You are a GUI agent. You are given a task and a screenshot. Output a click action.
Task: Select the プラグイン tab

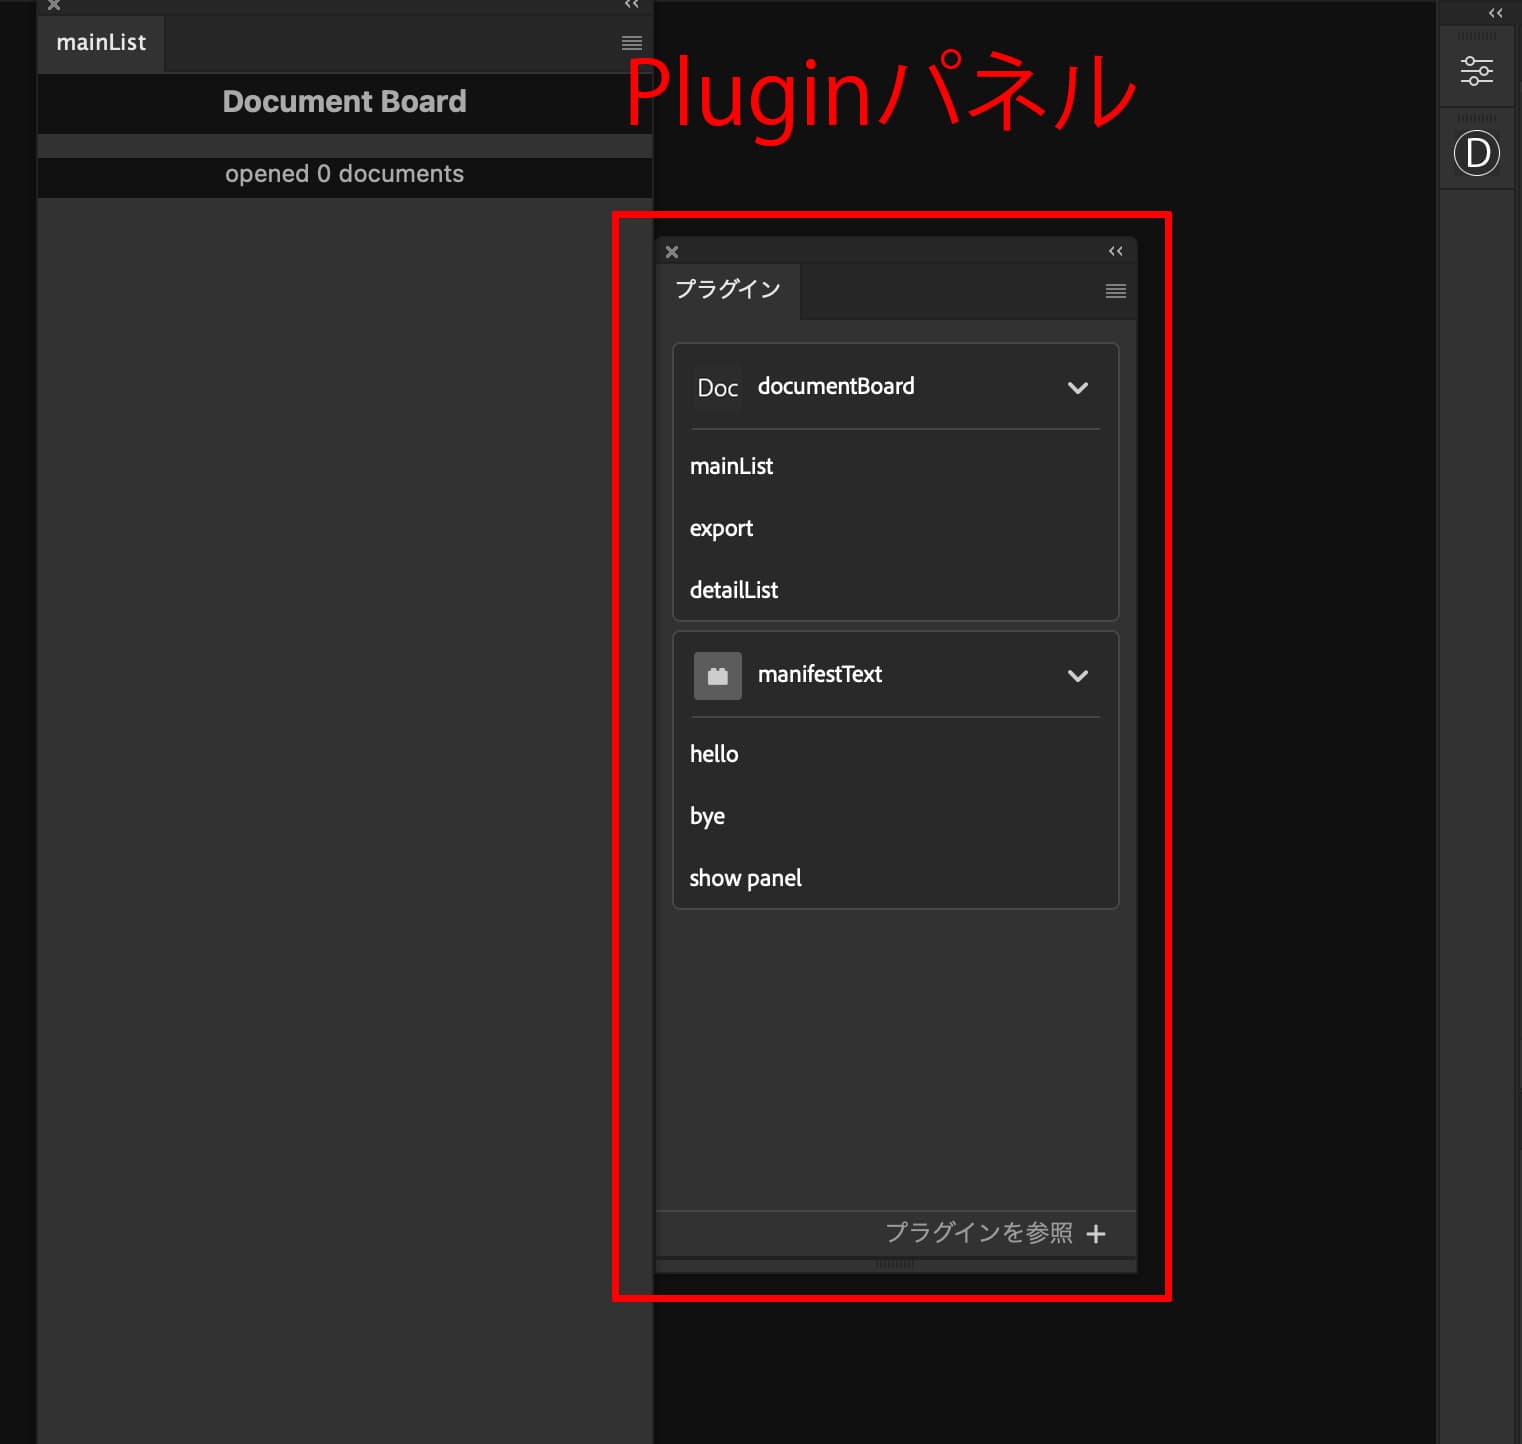727,290
